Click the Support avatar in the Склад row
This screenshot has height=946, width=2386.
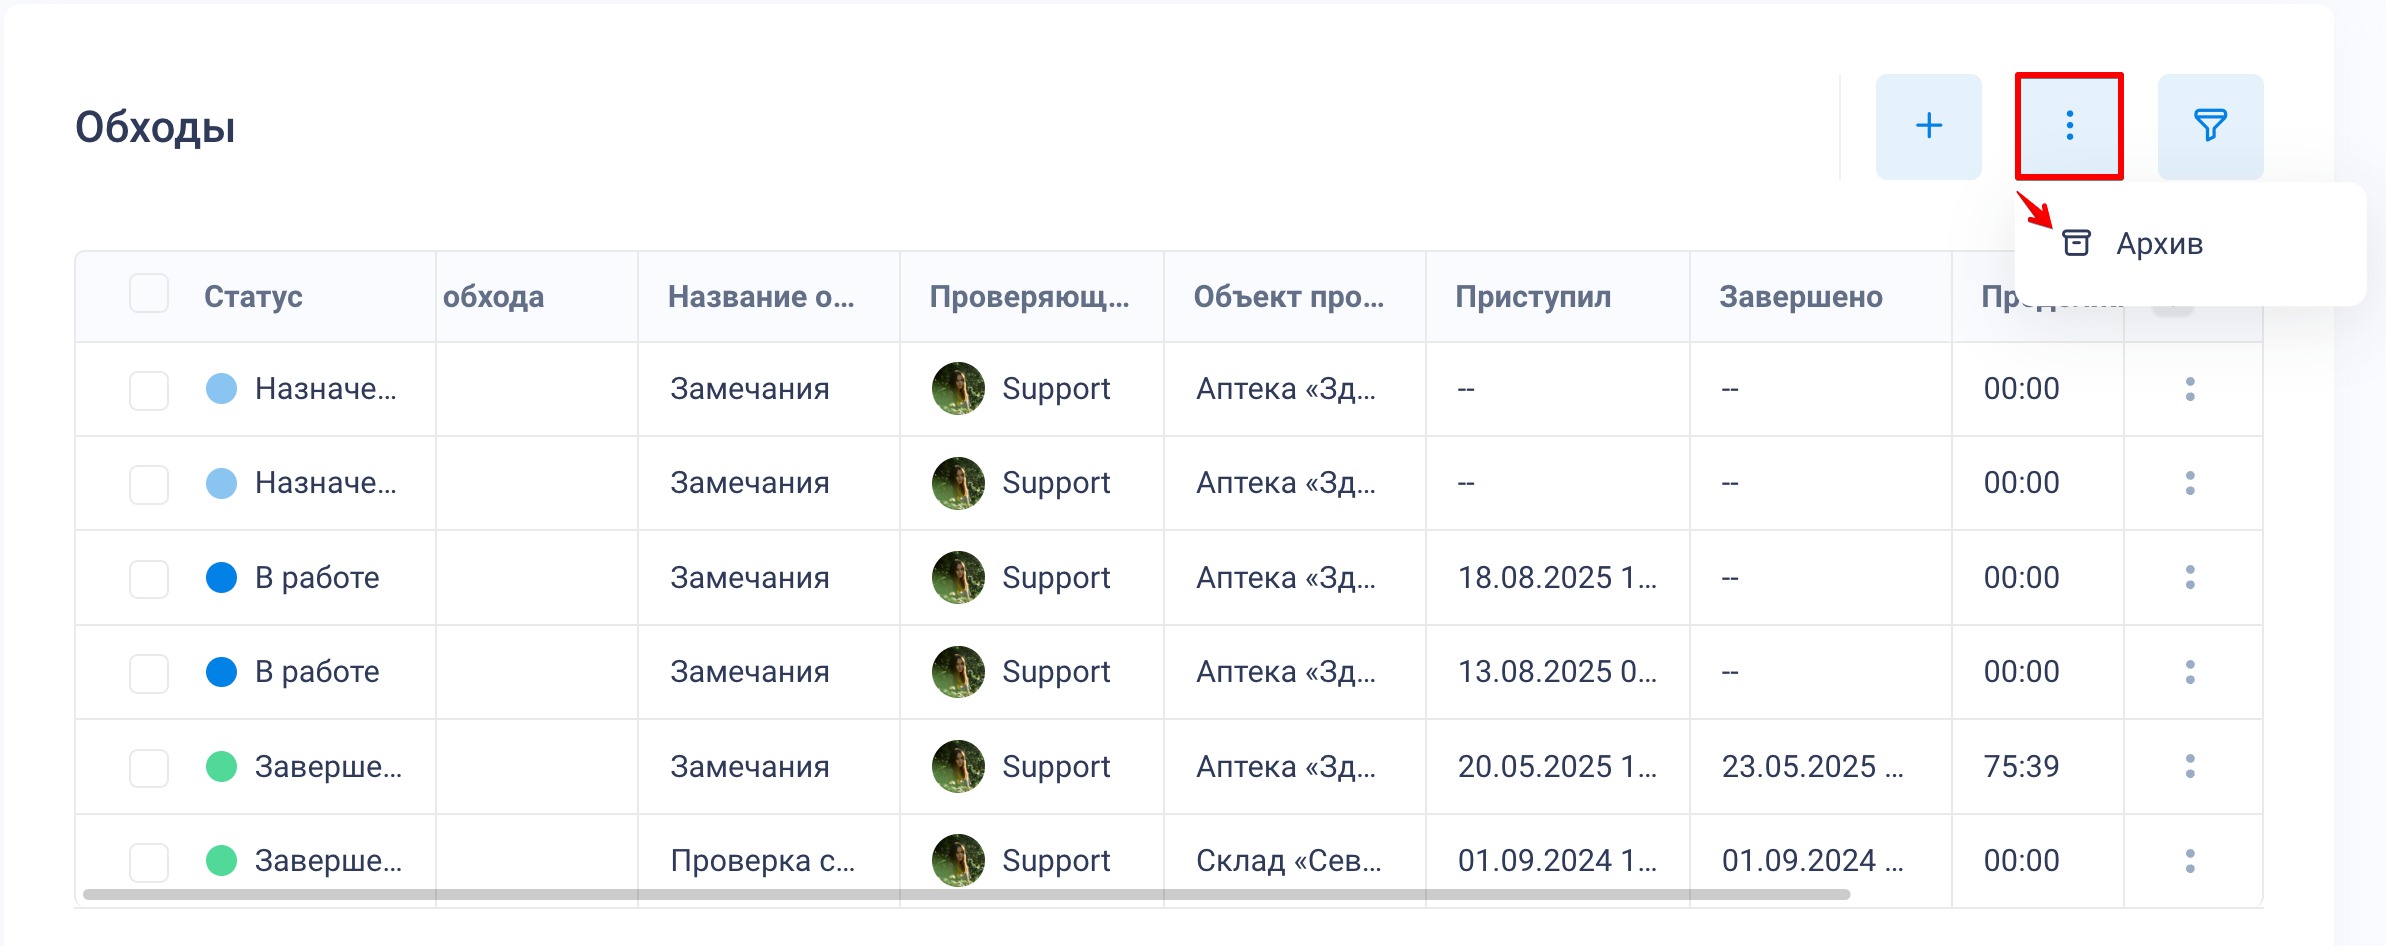click(x=958, y=860)
